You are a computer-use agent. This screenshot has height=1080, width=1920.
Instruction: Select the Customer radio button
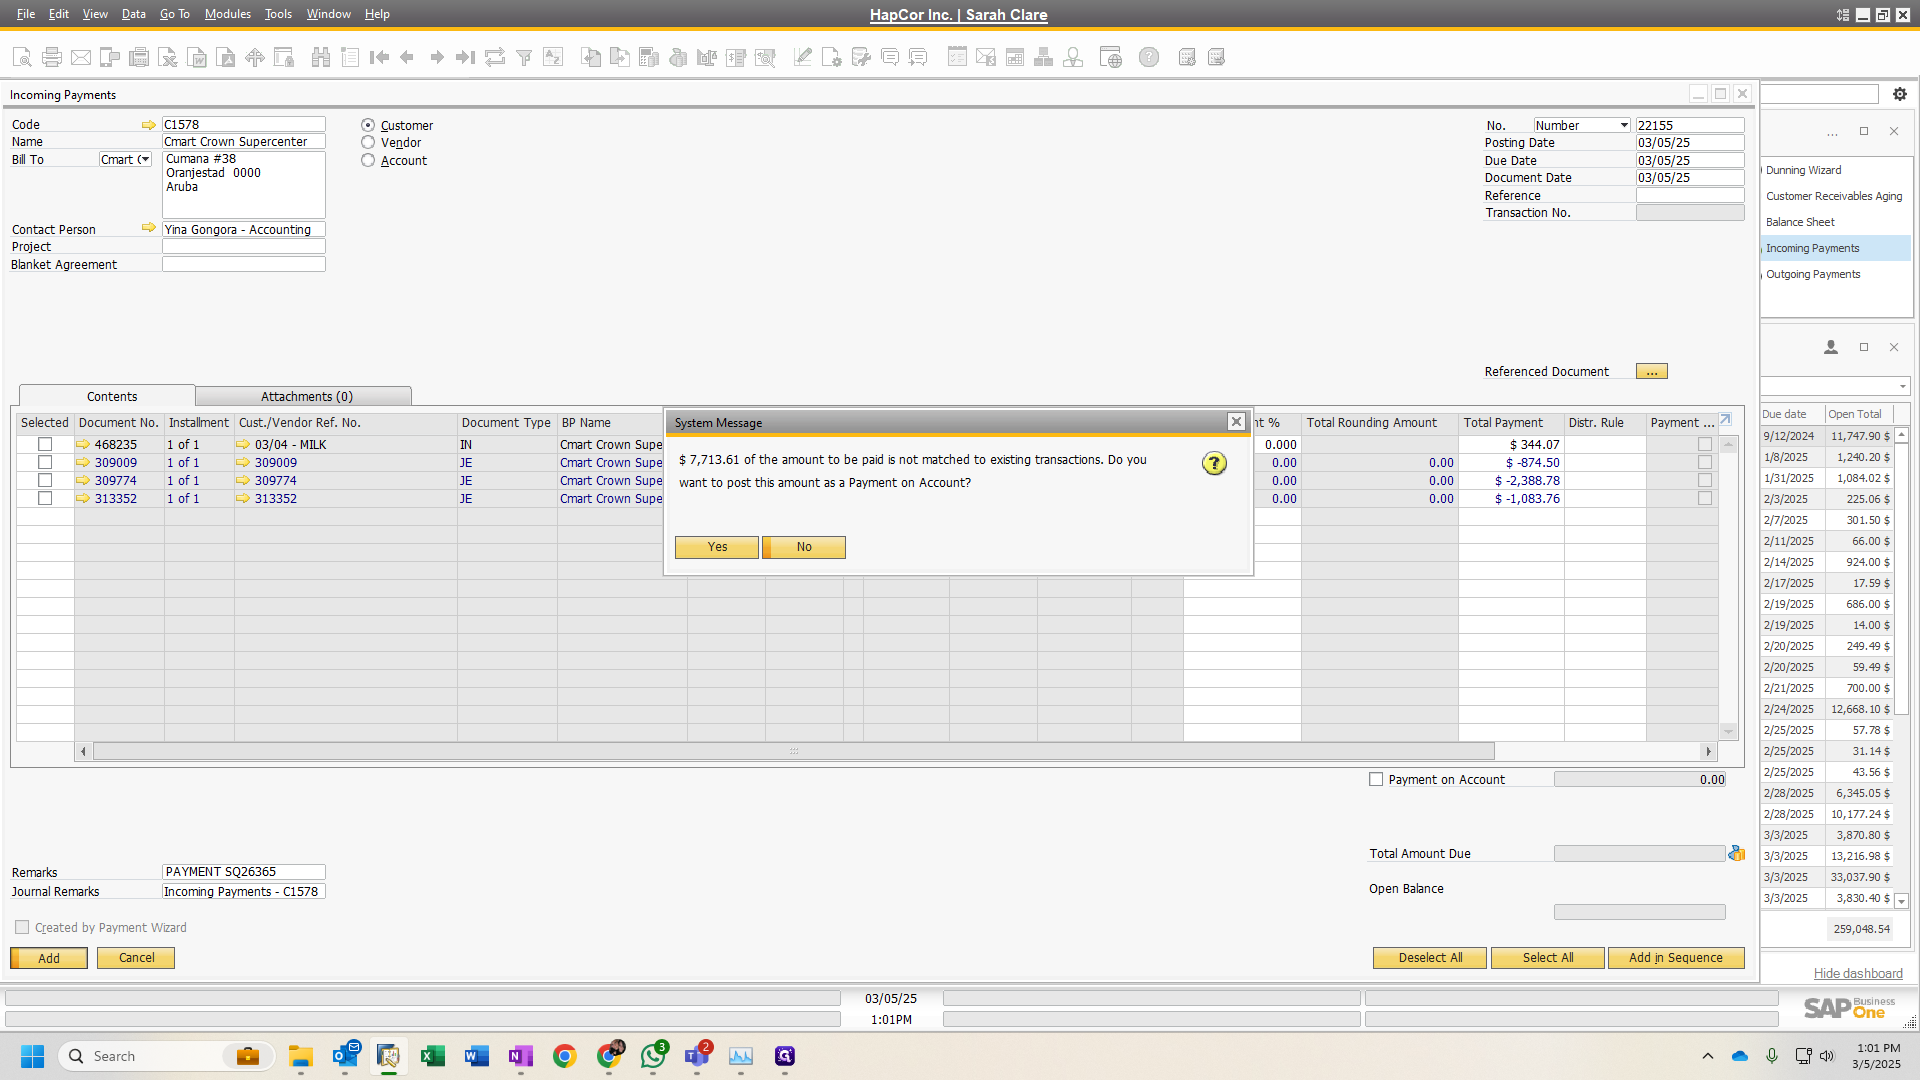[x=368, y=125]
